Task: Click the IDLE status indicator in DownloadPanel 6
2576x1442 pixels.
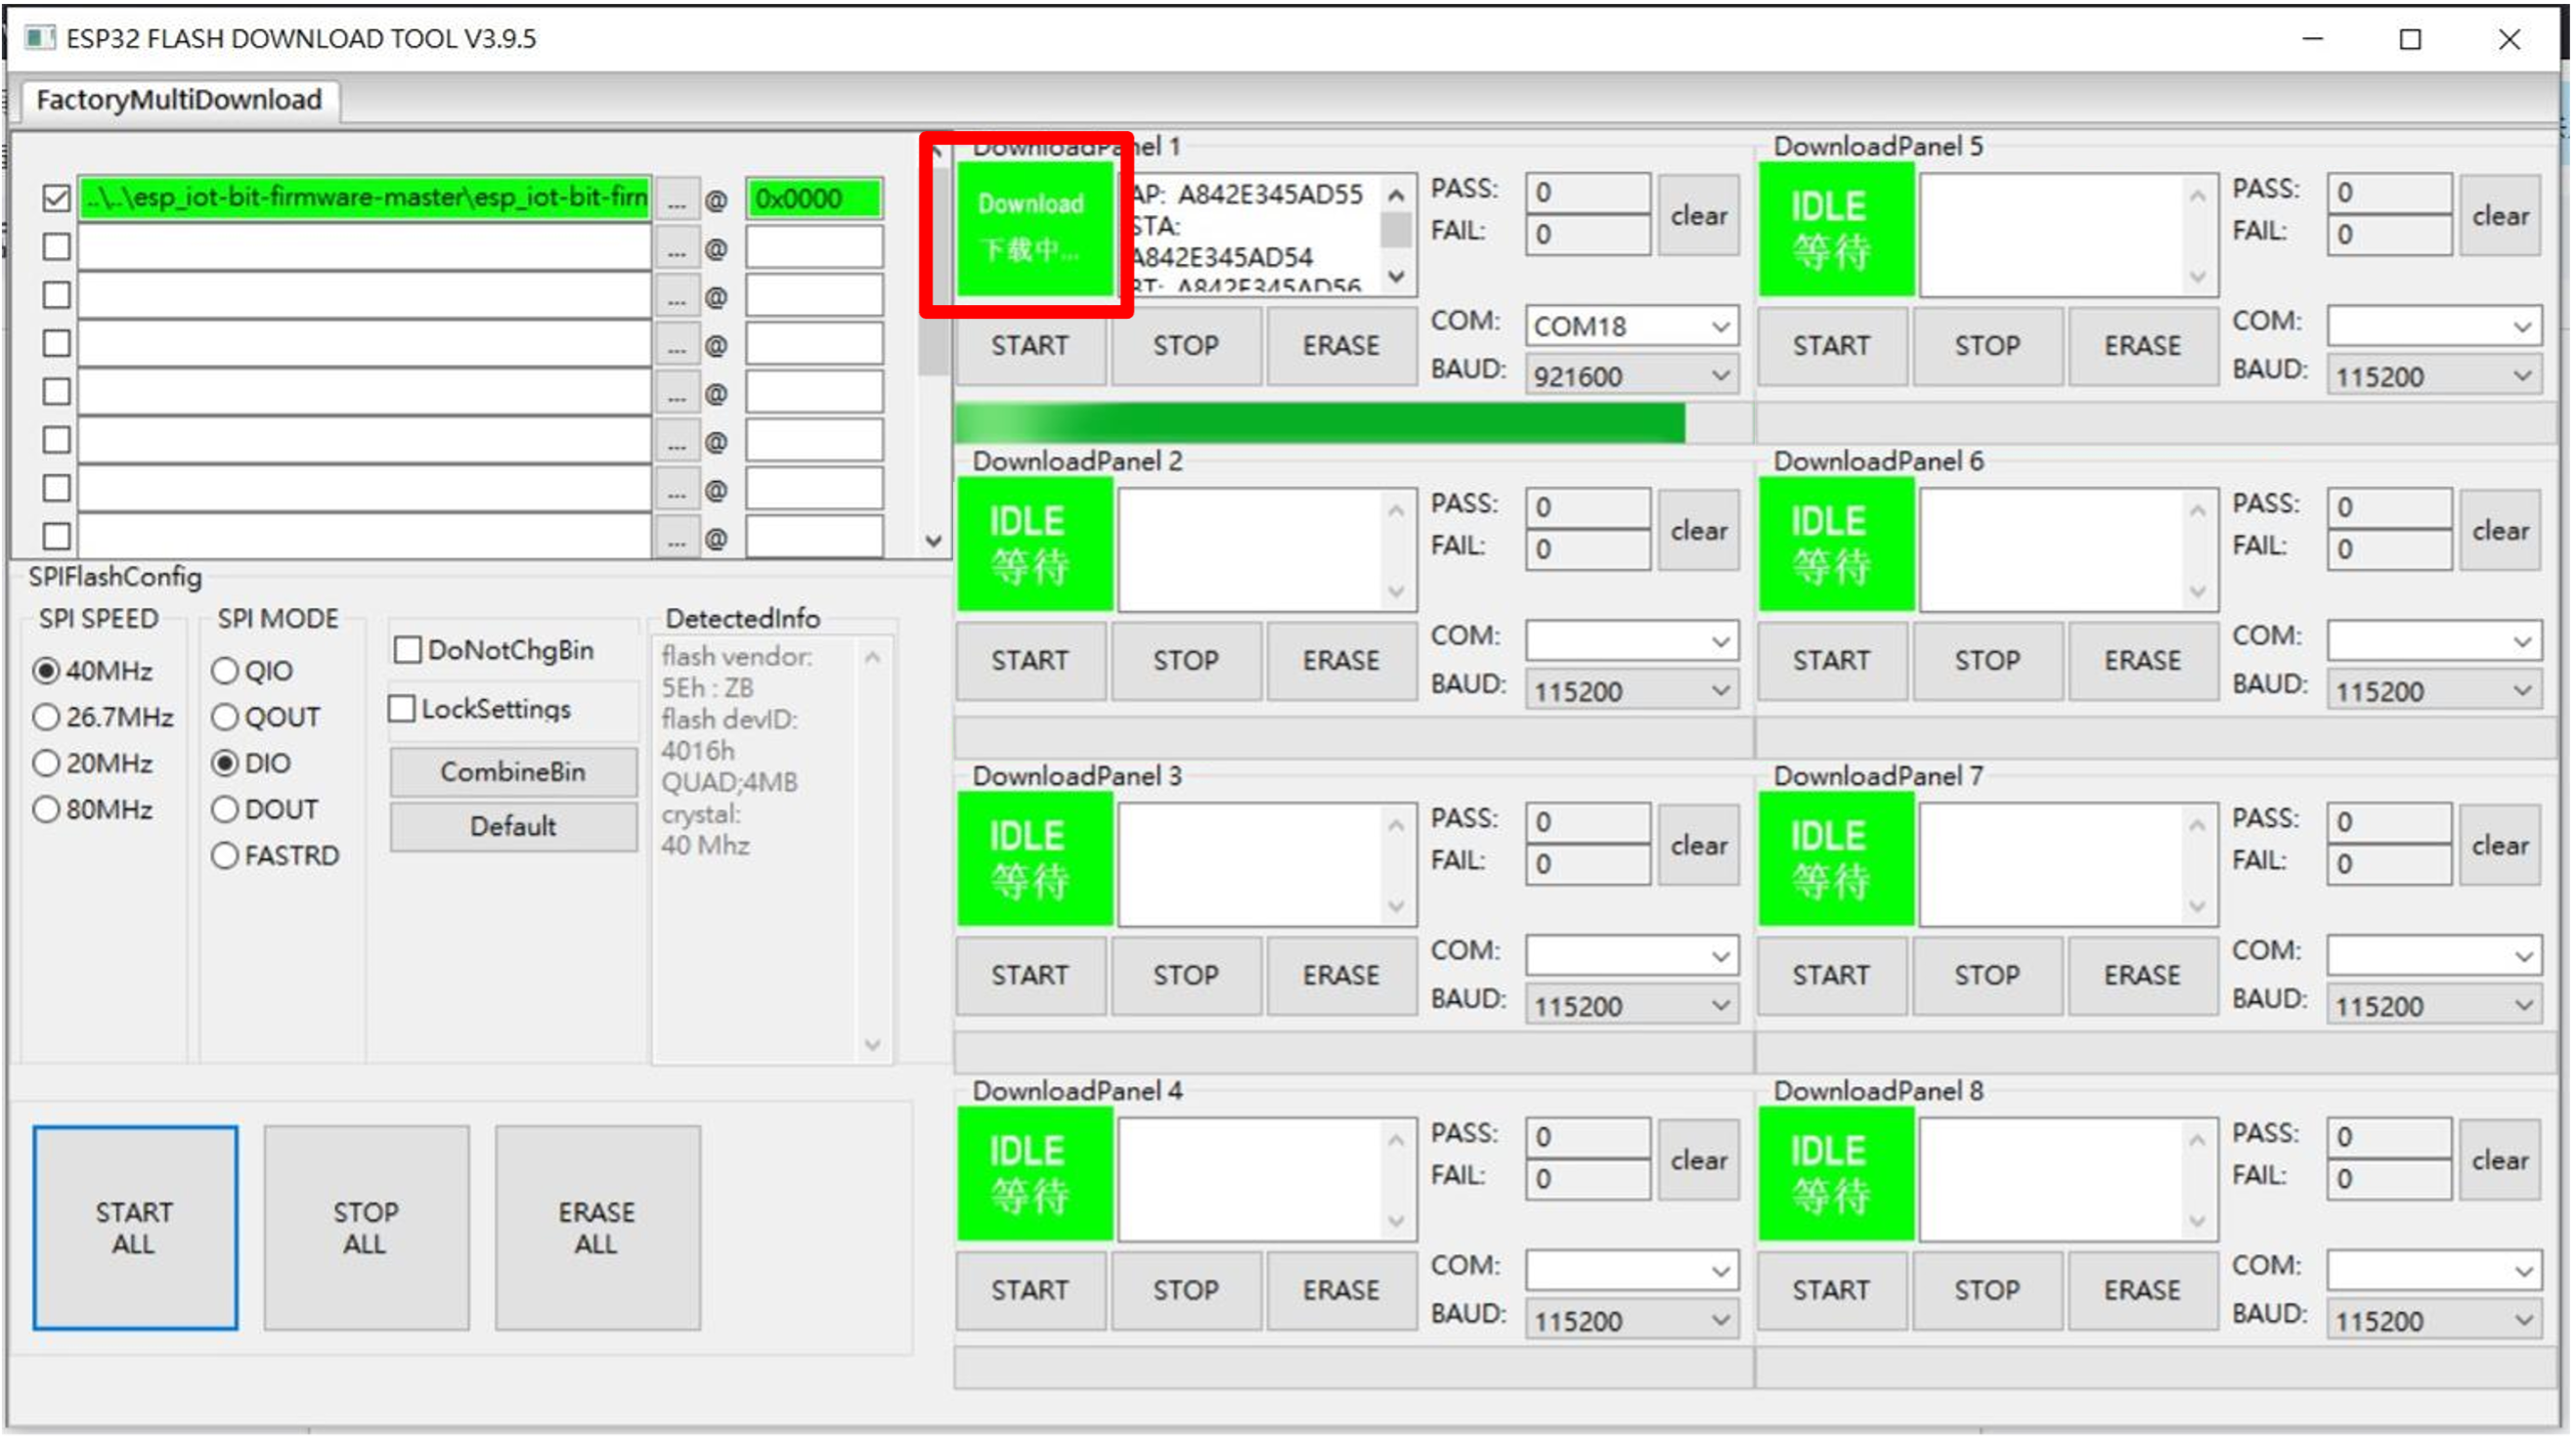Action: click(x=1836, y=544)
